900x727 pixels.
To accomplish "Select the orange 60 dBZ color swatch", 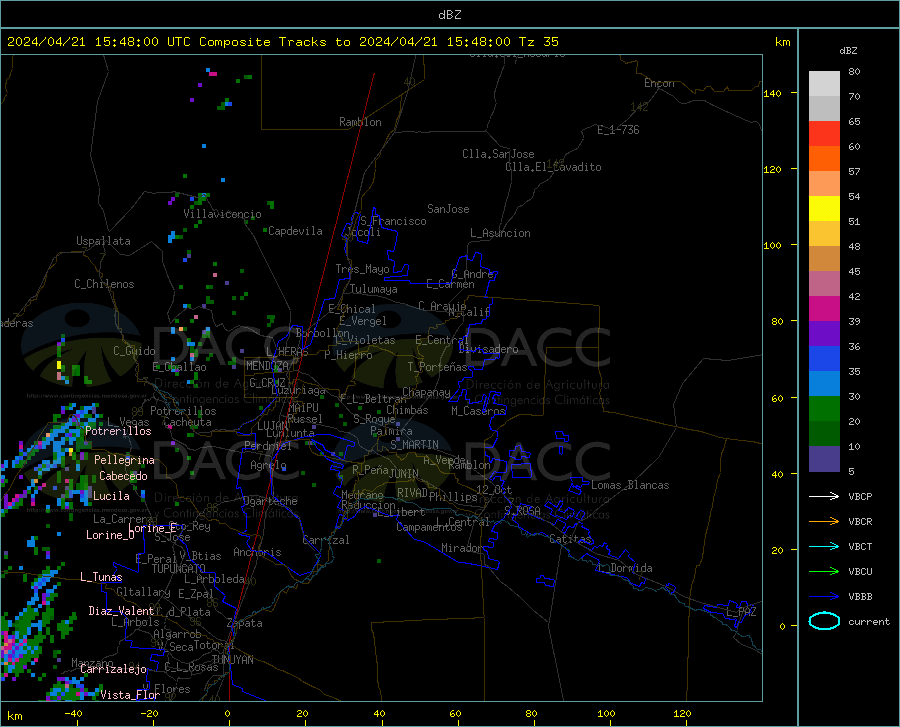I will (x=824, y=158).
